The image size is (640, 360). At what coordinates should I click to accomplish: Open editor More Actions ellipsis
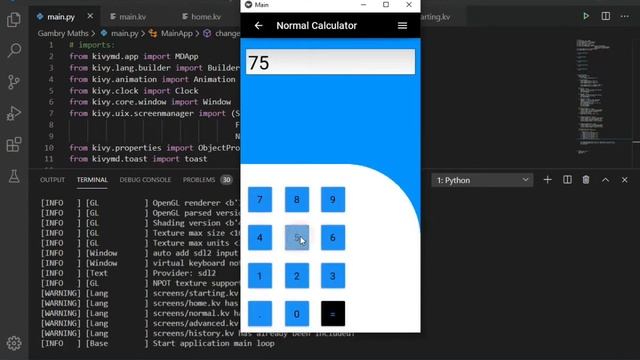tap(625, 16)
